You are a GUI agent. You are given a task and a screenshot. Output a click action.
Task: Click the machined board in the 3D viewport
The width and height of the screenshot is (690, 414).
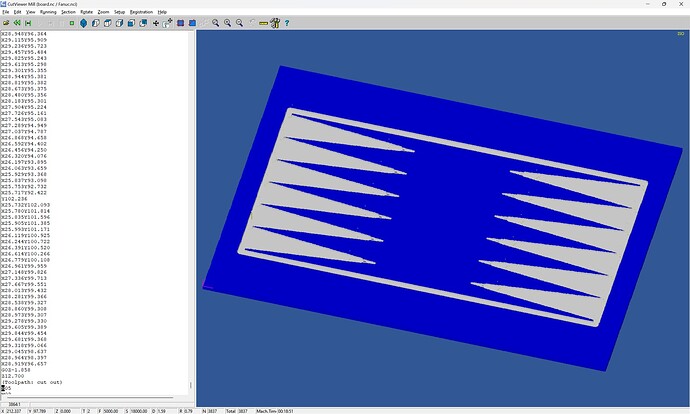(442, 218)
